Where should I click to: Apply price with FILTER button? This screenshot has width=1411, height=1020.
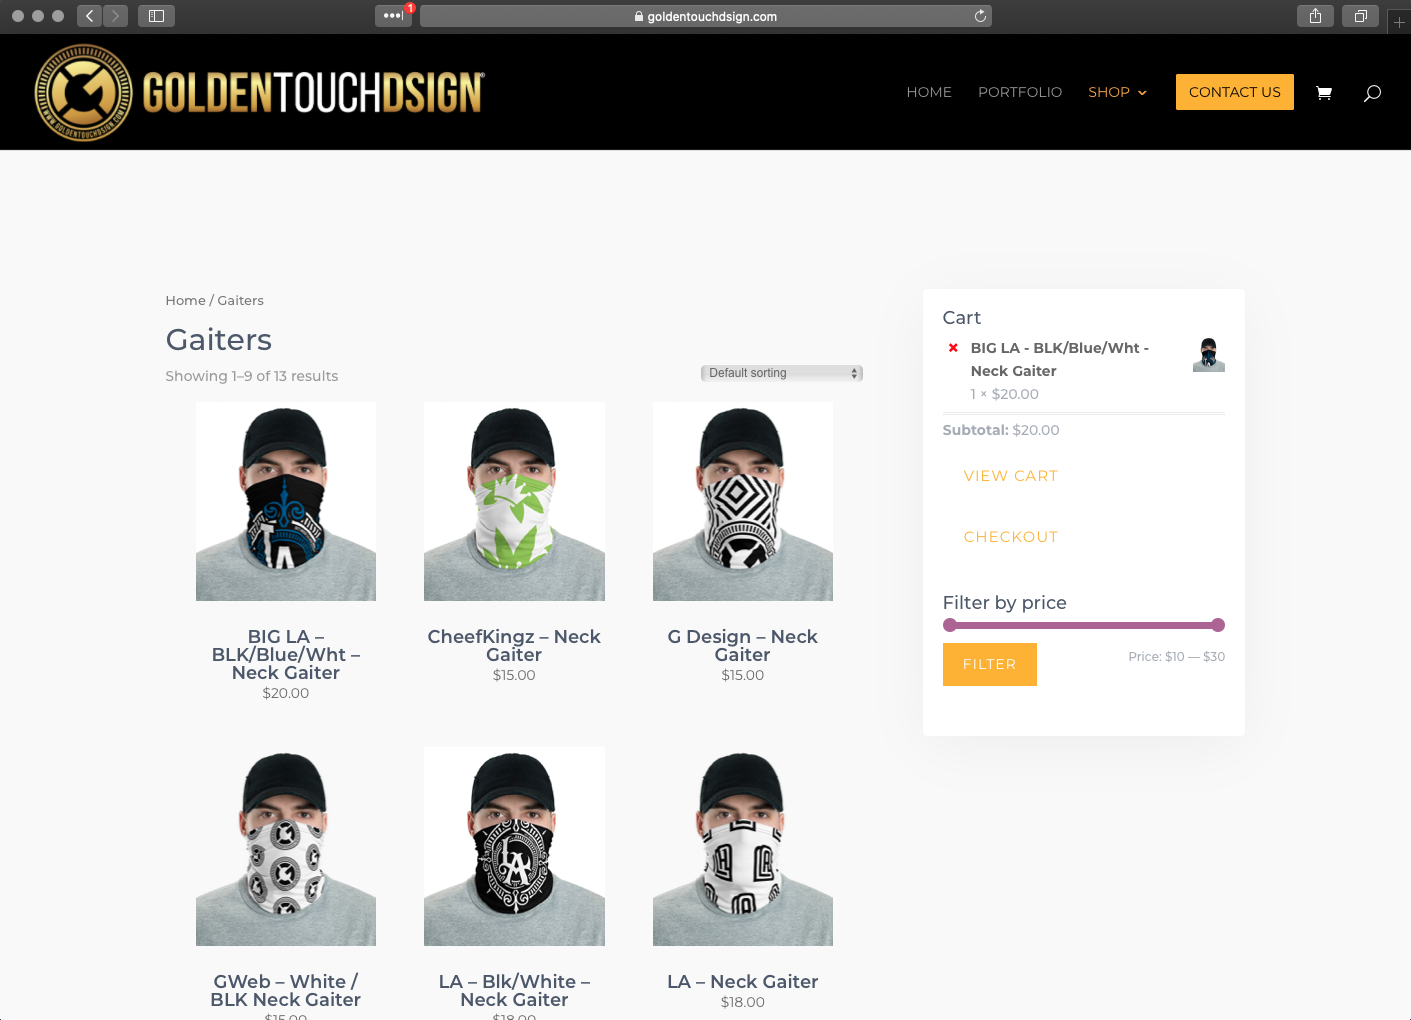(x=989, y=664)
